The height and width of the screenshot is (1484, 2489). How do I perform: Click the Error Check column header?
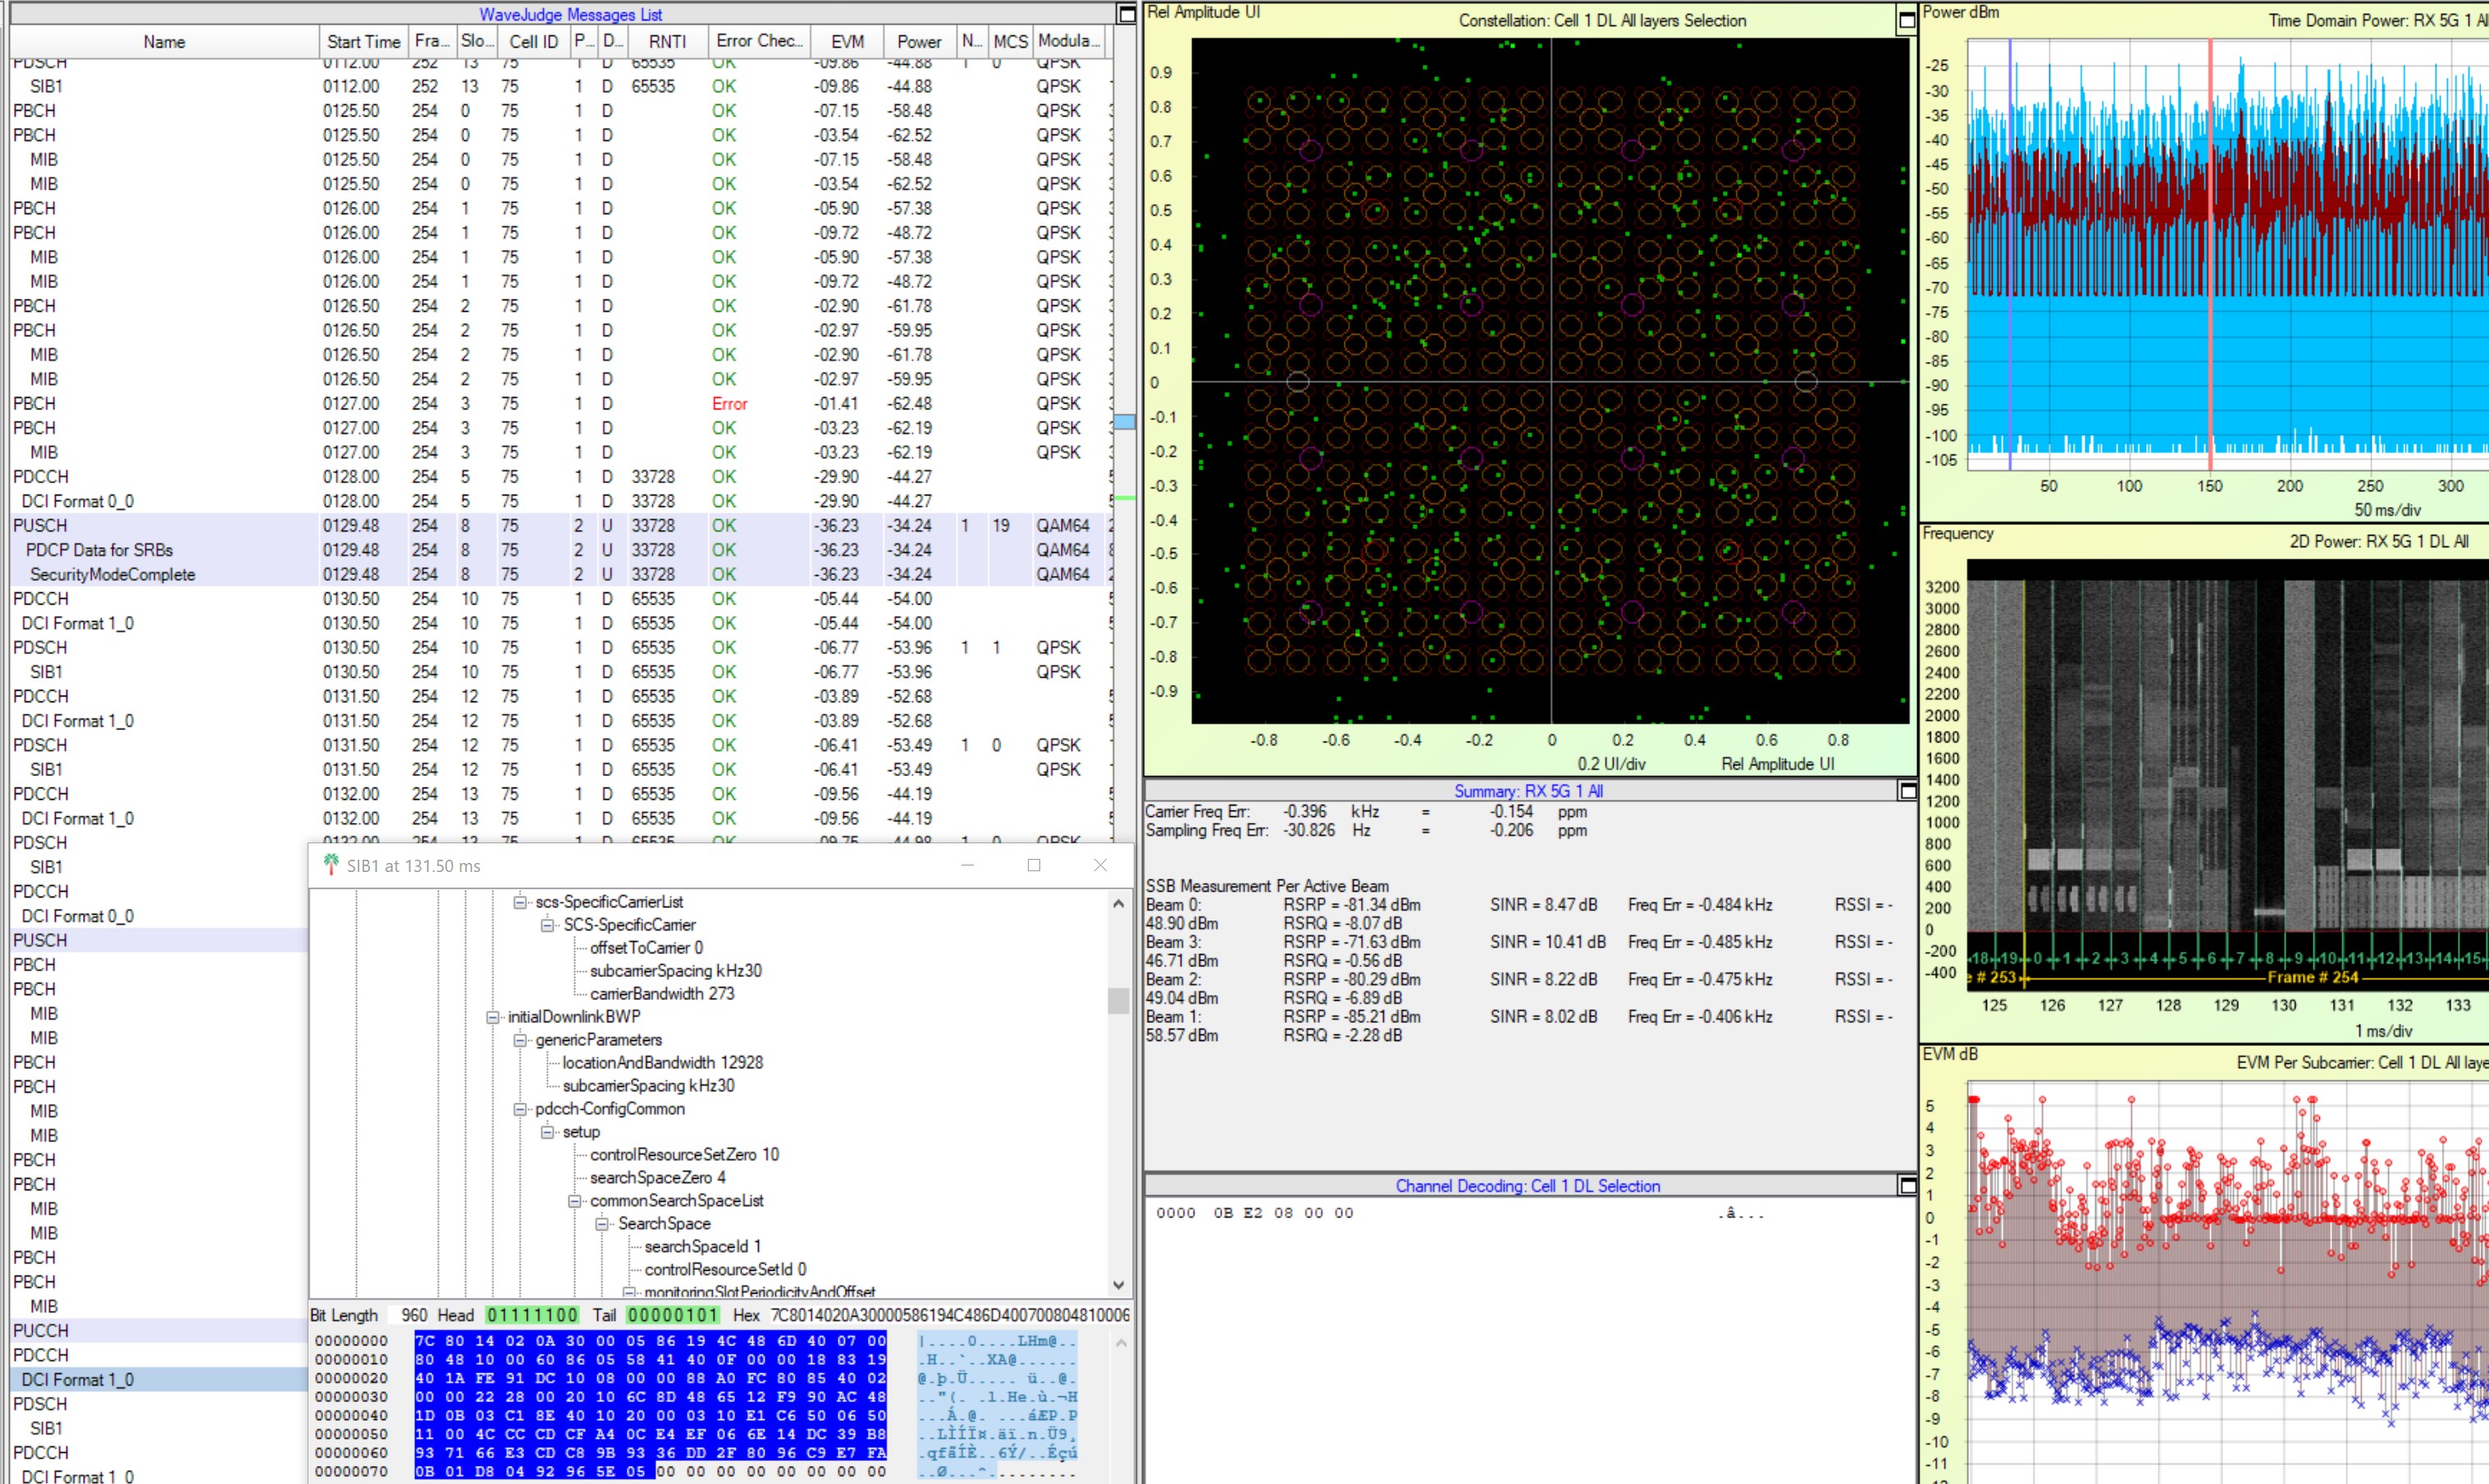click(x=759, y=42)
